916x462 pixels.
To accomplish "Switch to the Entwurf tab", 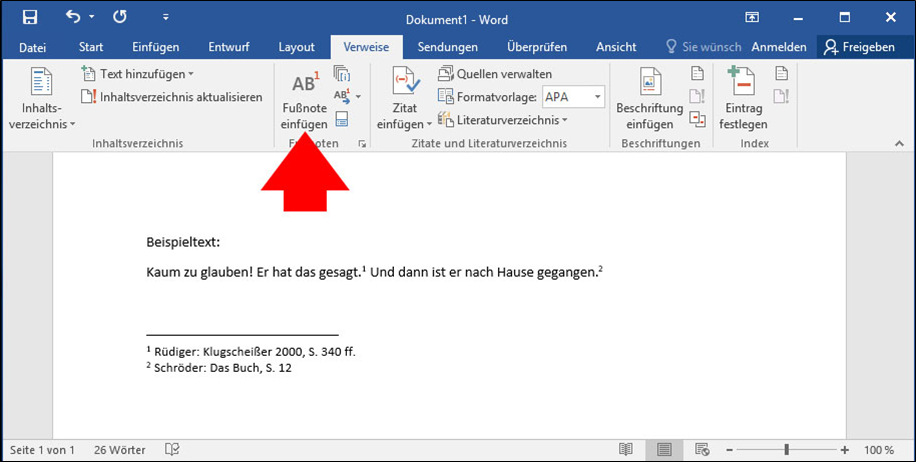I will (x=228, y=47).
